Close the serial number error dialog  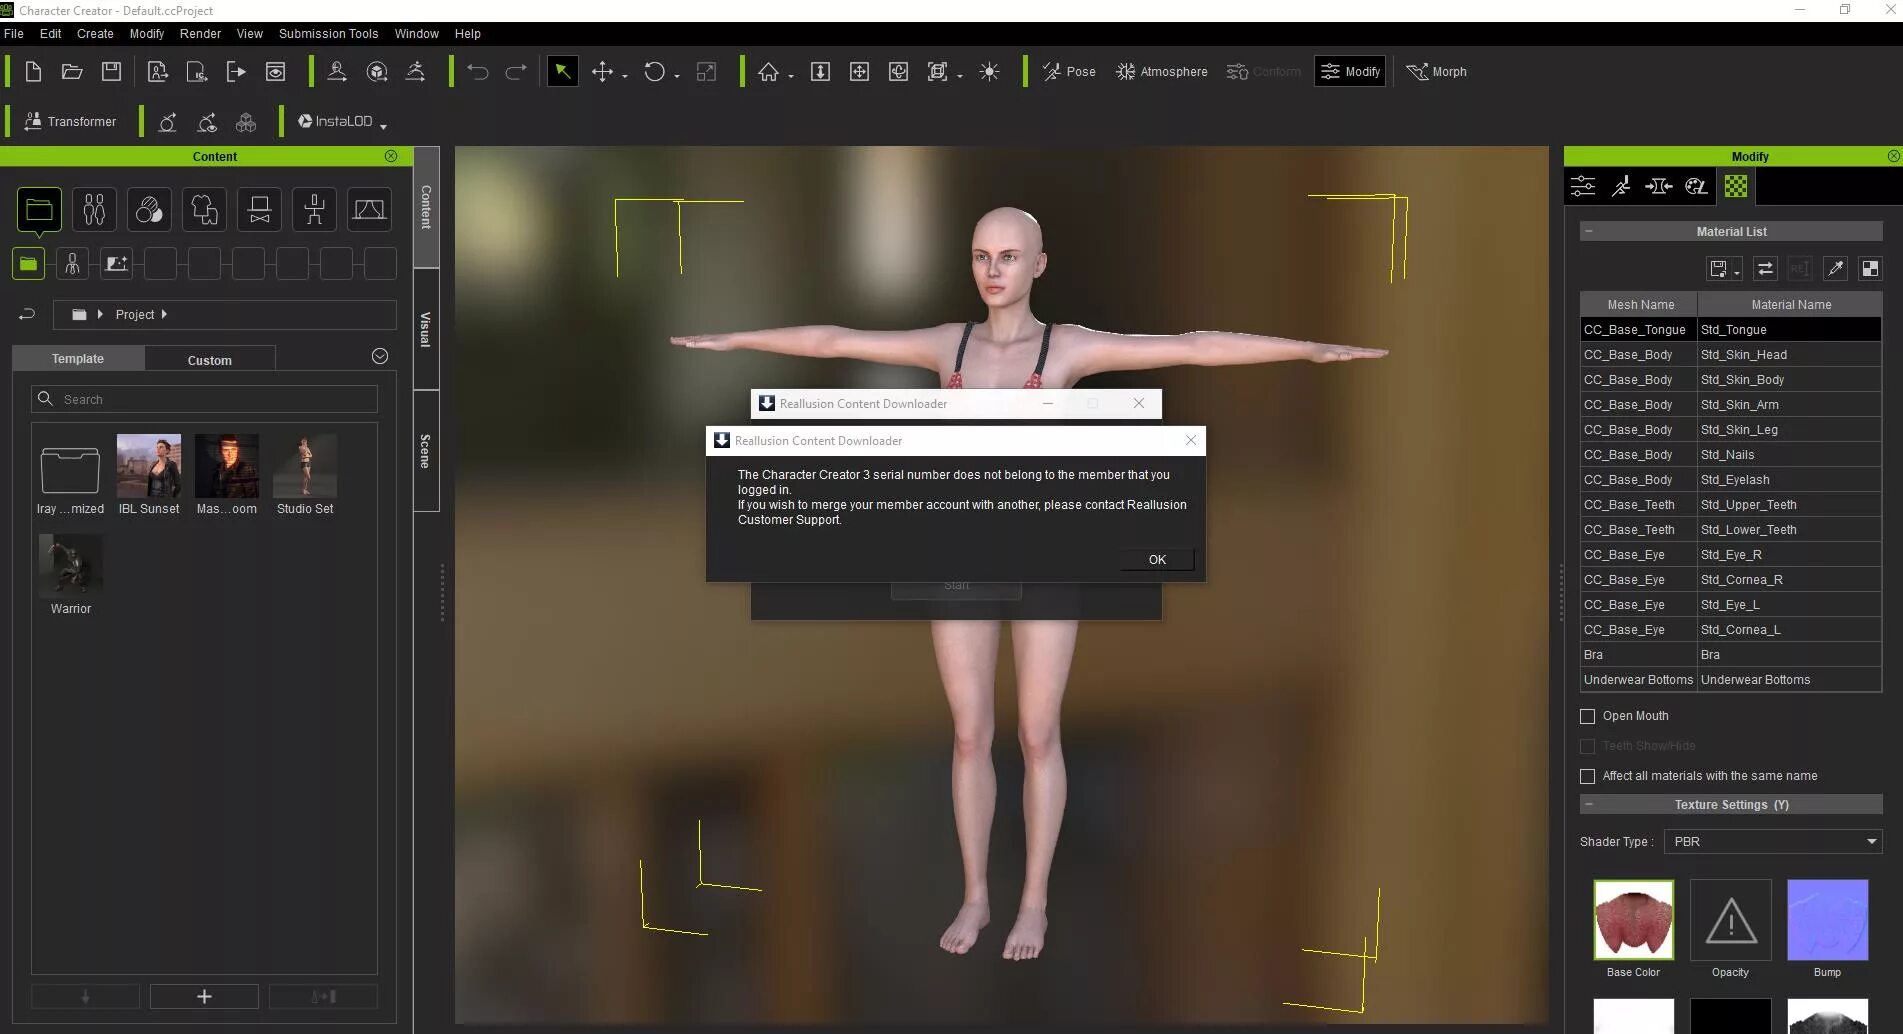[1190, 441]
